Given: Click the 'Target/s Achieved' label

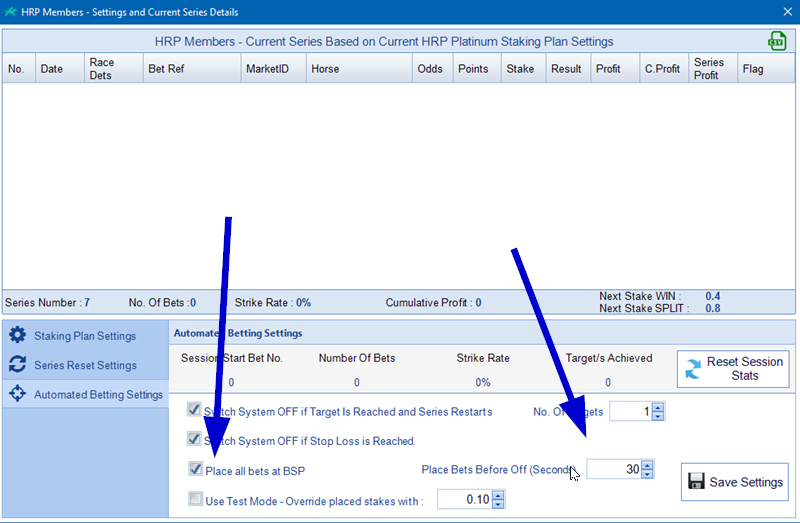Looking at the screenshot, I should [609, 358].
